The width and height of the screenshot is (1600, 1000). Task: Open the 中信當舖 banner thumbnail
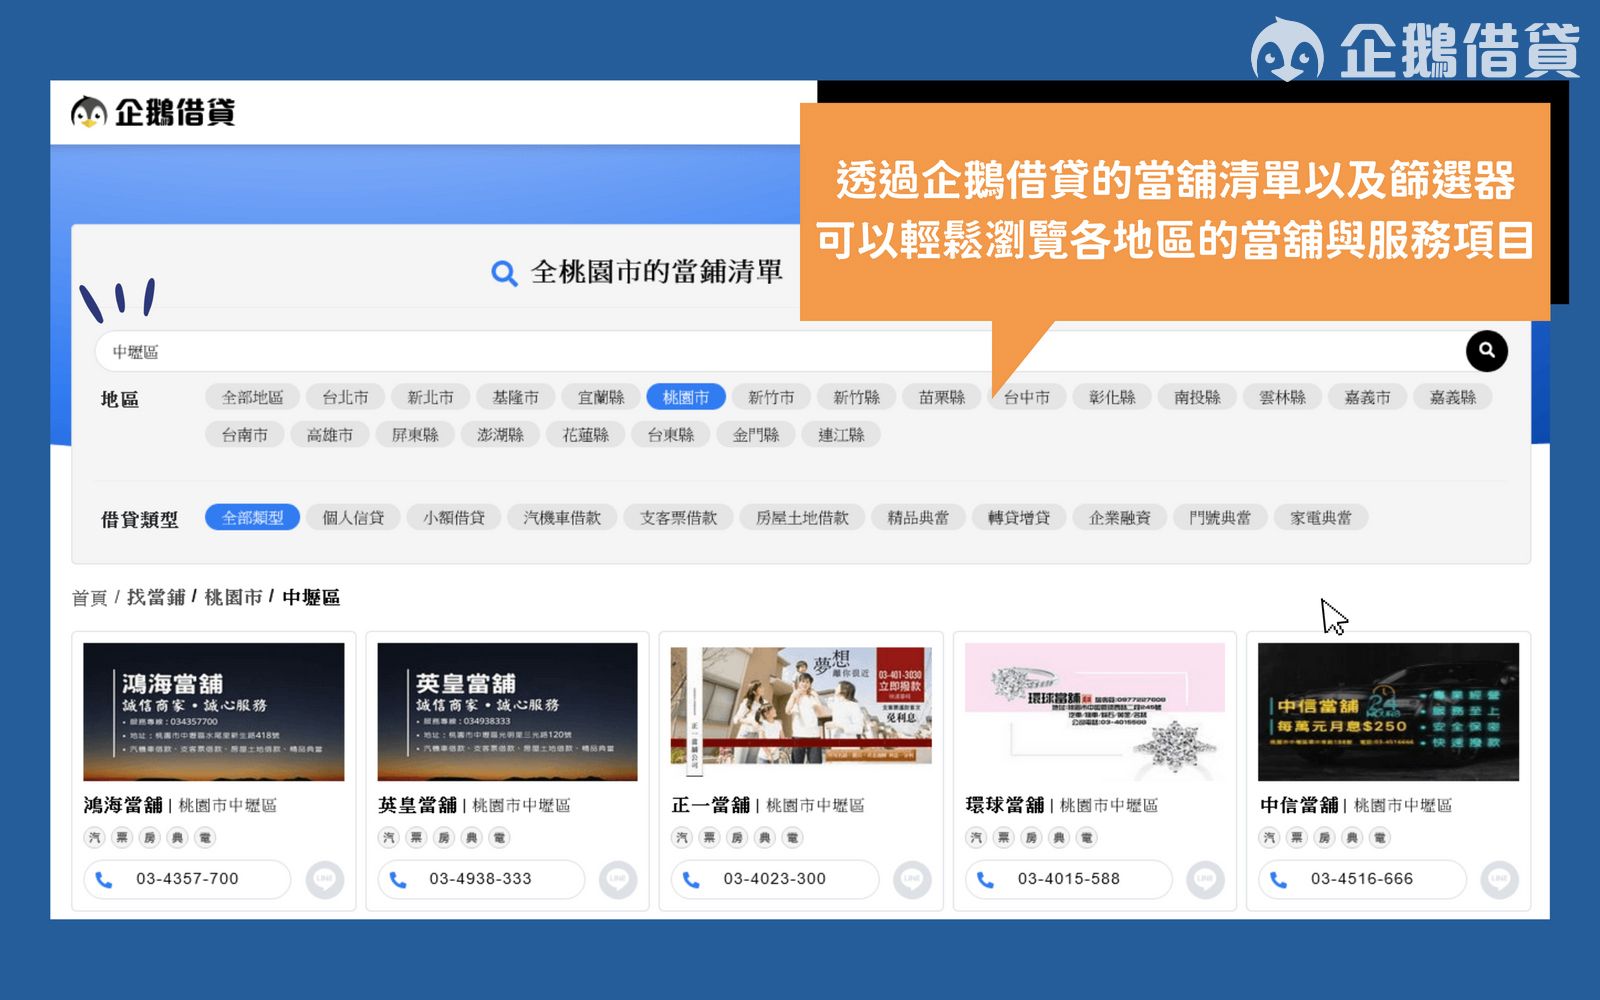(x=1388, y=712)
